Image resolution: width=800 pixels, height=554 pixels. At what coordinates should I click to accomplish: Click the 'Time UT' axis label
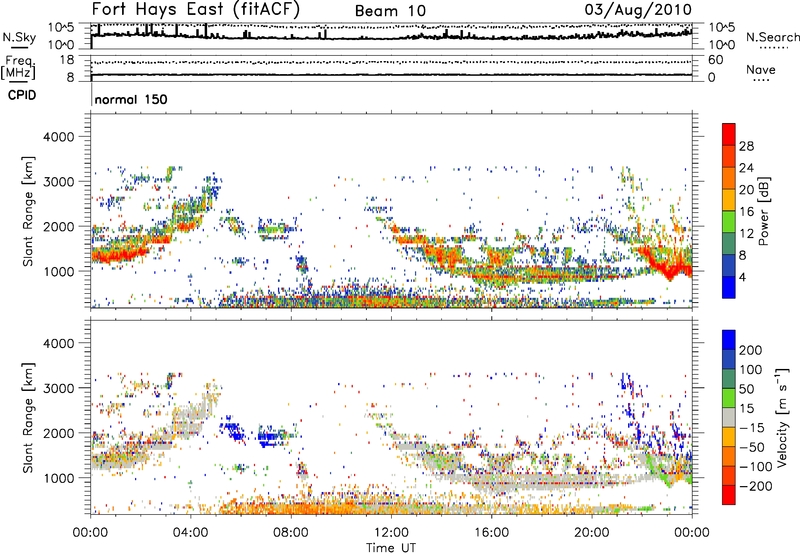pos(391,548)
